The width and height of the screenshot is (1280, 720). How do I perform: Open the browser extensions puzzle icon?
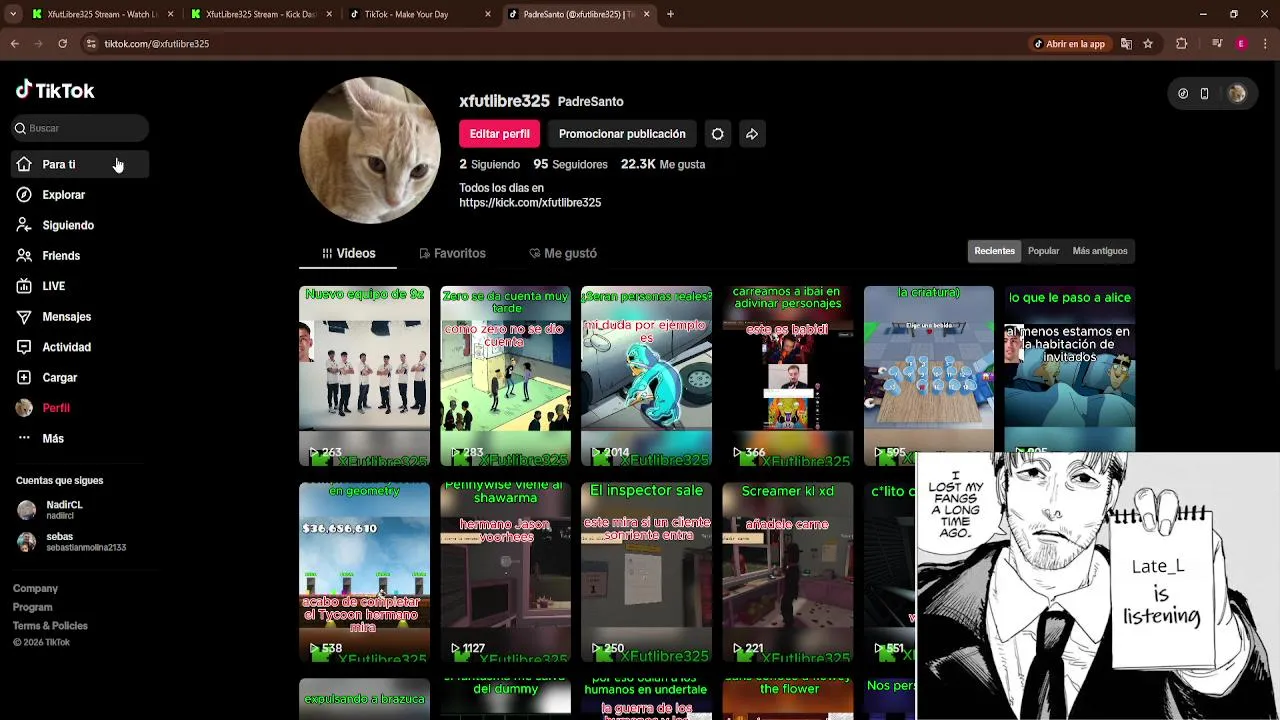[x=1182, y=44]
